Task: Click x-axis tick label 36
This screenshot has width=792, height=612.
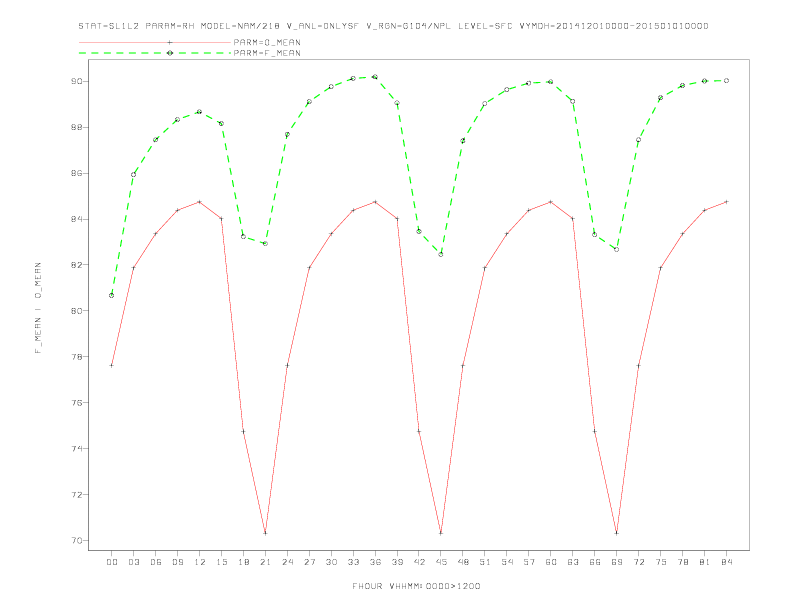Action: pyautogui.click(x=375, y=562)
